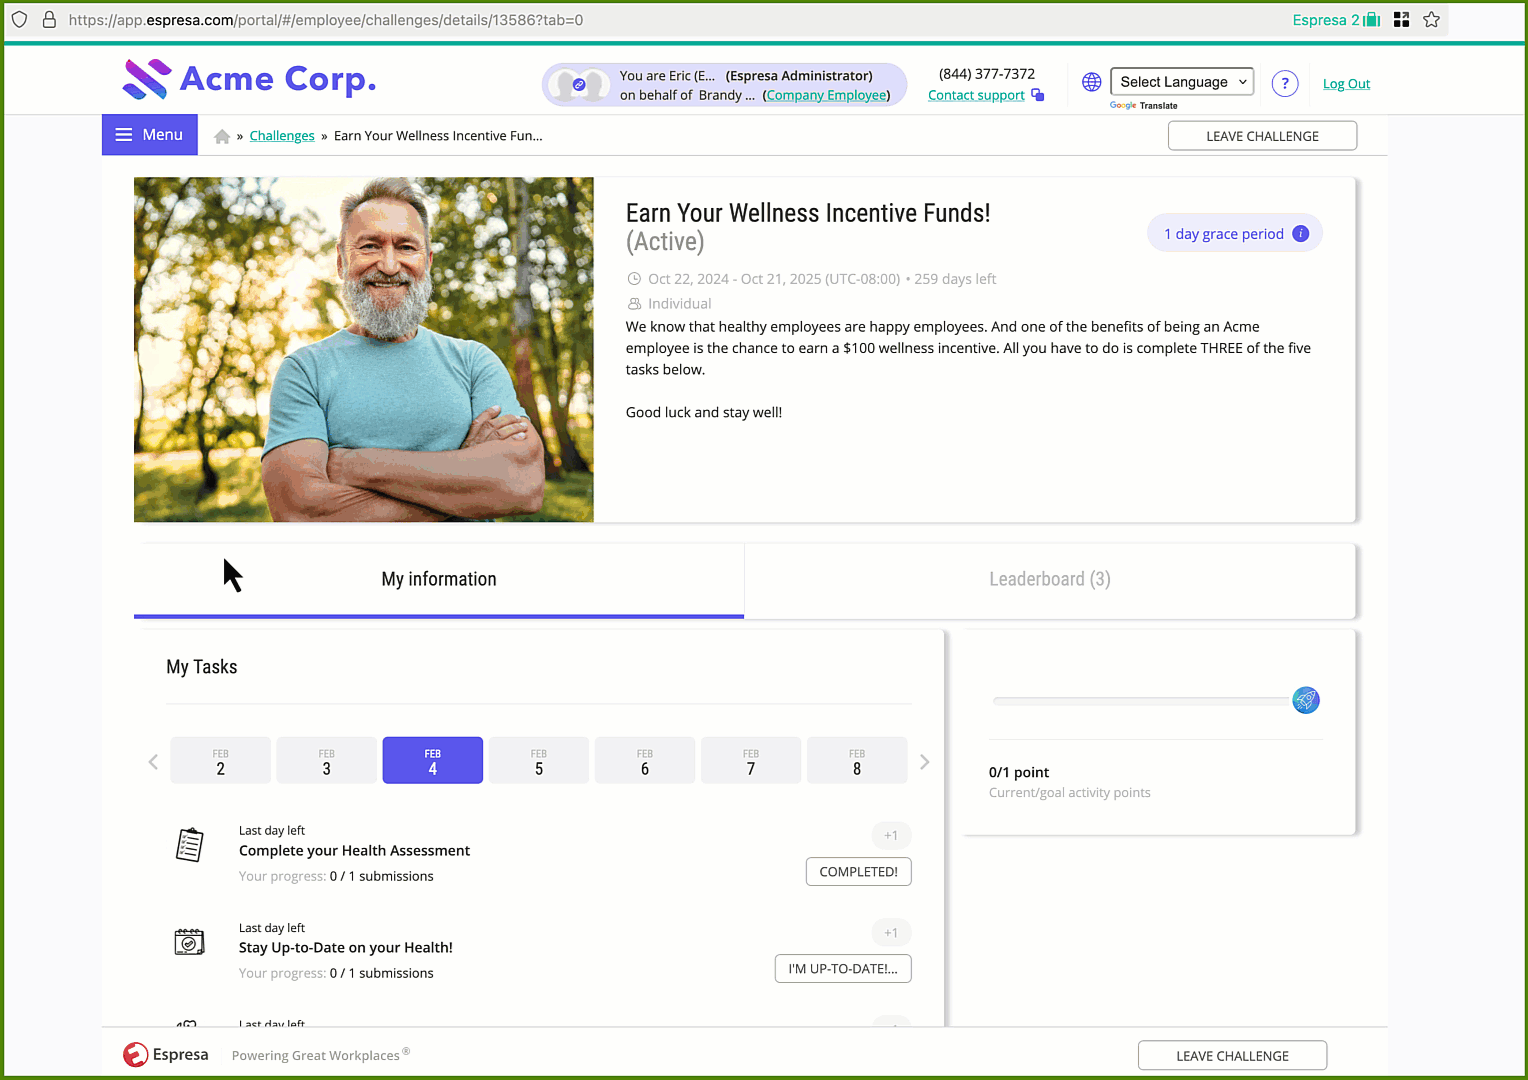Click the Health Assessment clipboard icon
This screenshot has height=1080, width=1528.
coord(190,845)
